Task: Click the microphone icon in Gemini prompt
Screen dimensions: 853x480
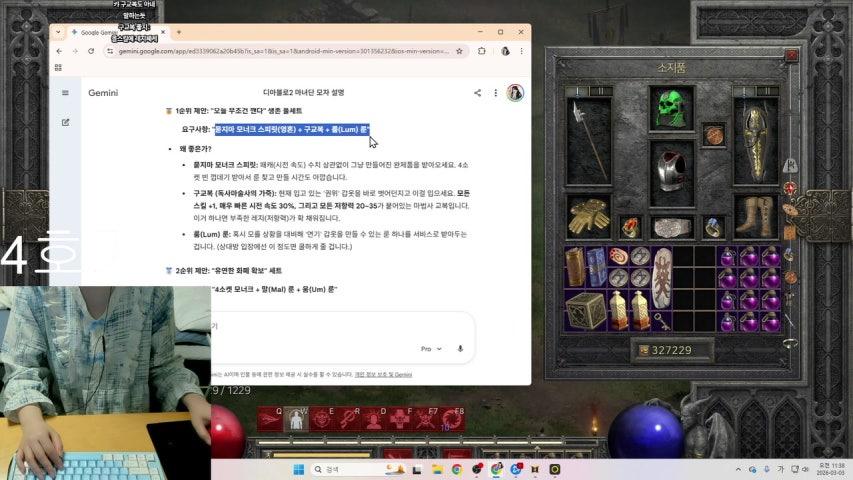Action: 460,349
